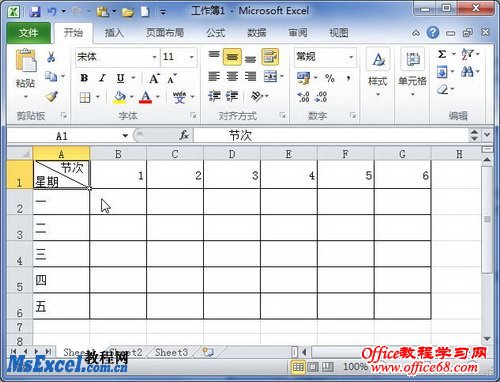Click the Increase Decimal icon
The height and width of the screenshot is (382, 500).
(303, 97)
